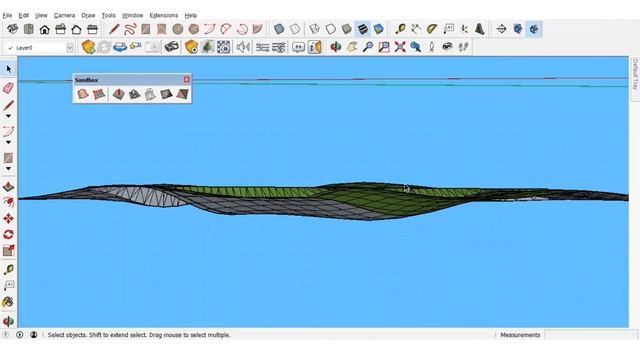
Task: Enable Hidden Line style
Action: click(x=331, y=29)
